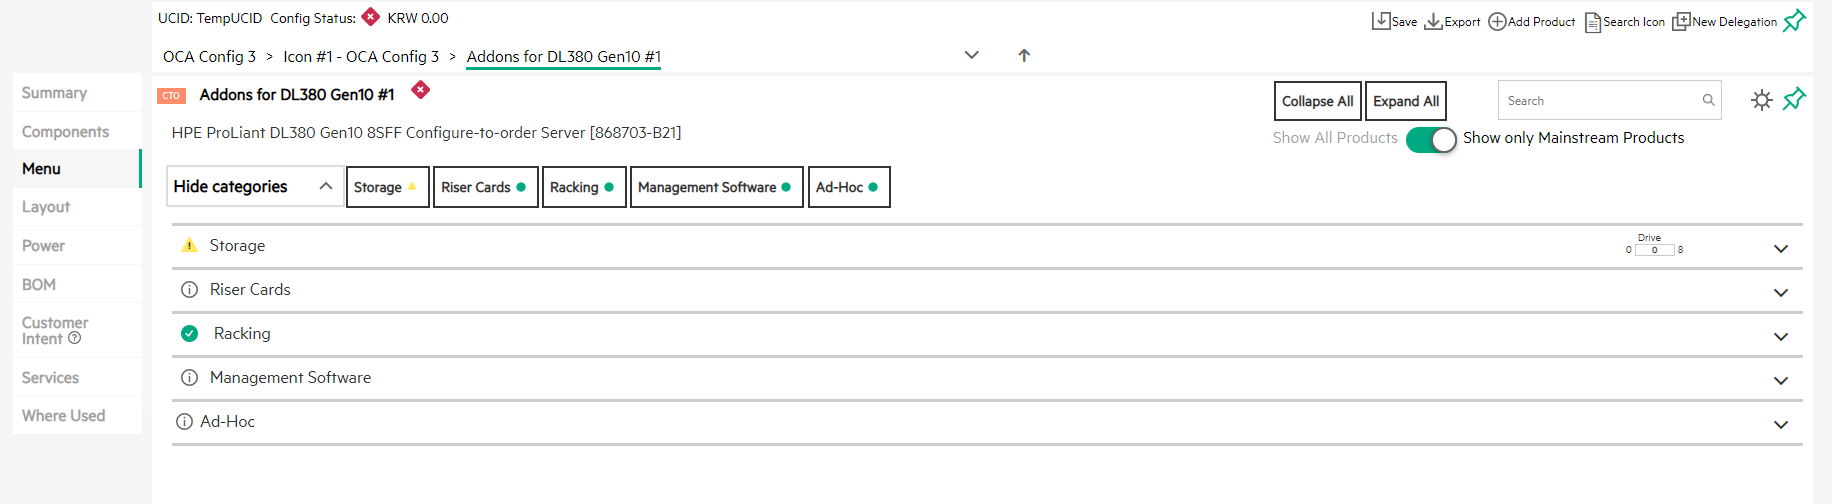Click the New Delegation icon
This screenshot has width=1832, height=504.
coord(1681,21)
